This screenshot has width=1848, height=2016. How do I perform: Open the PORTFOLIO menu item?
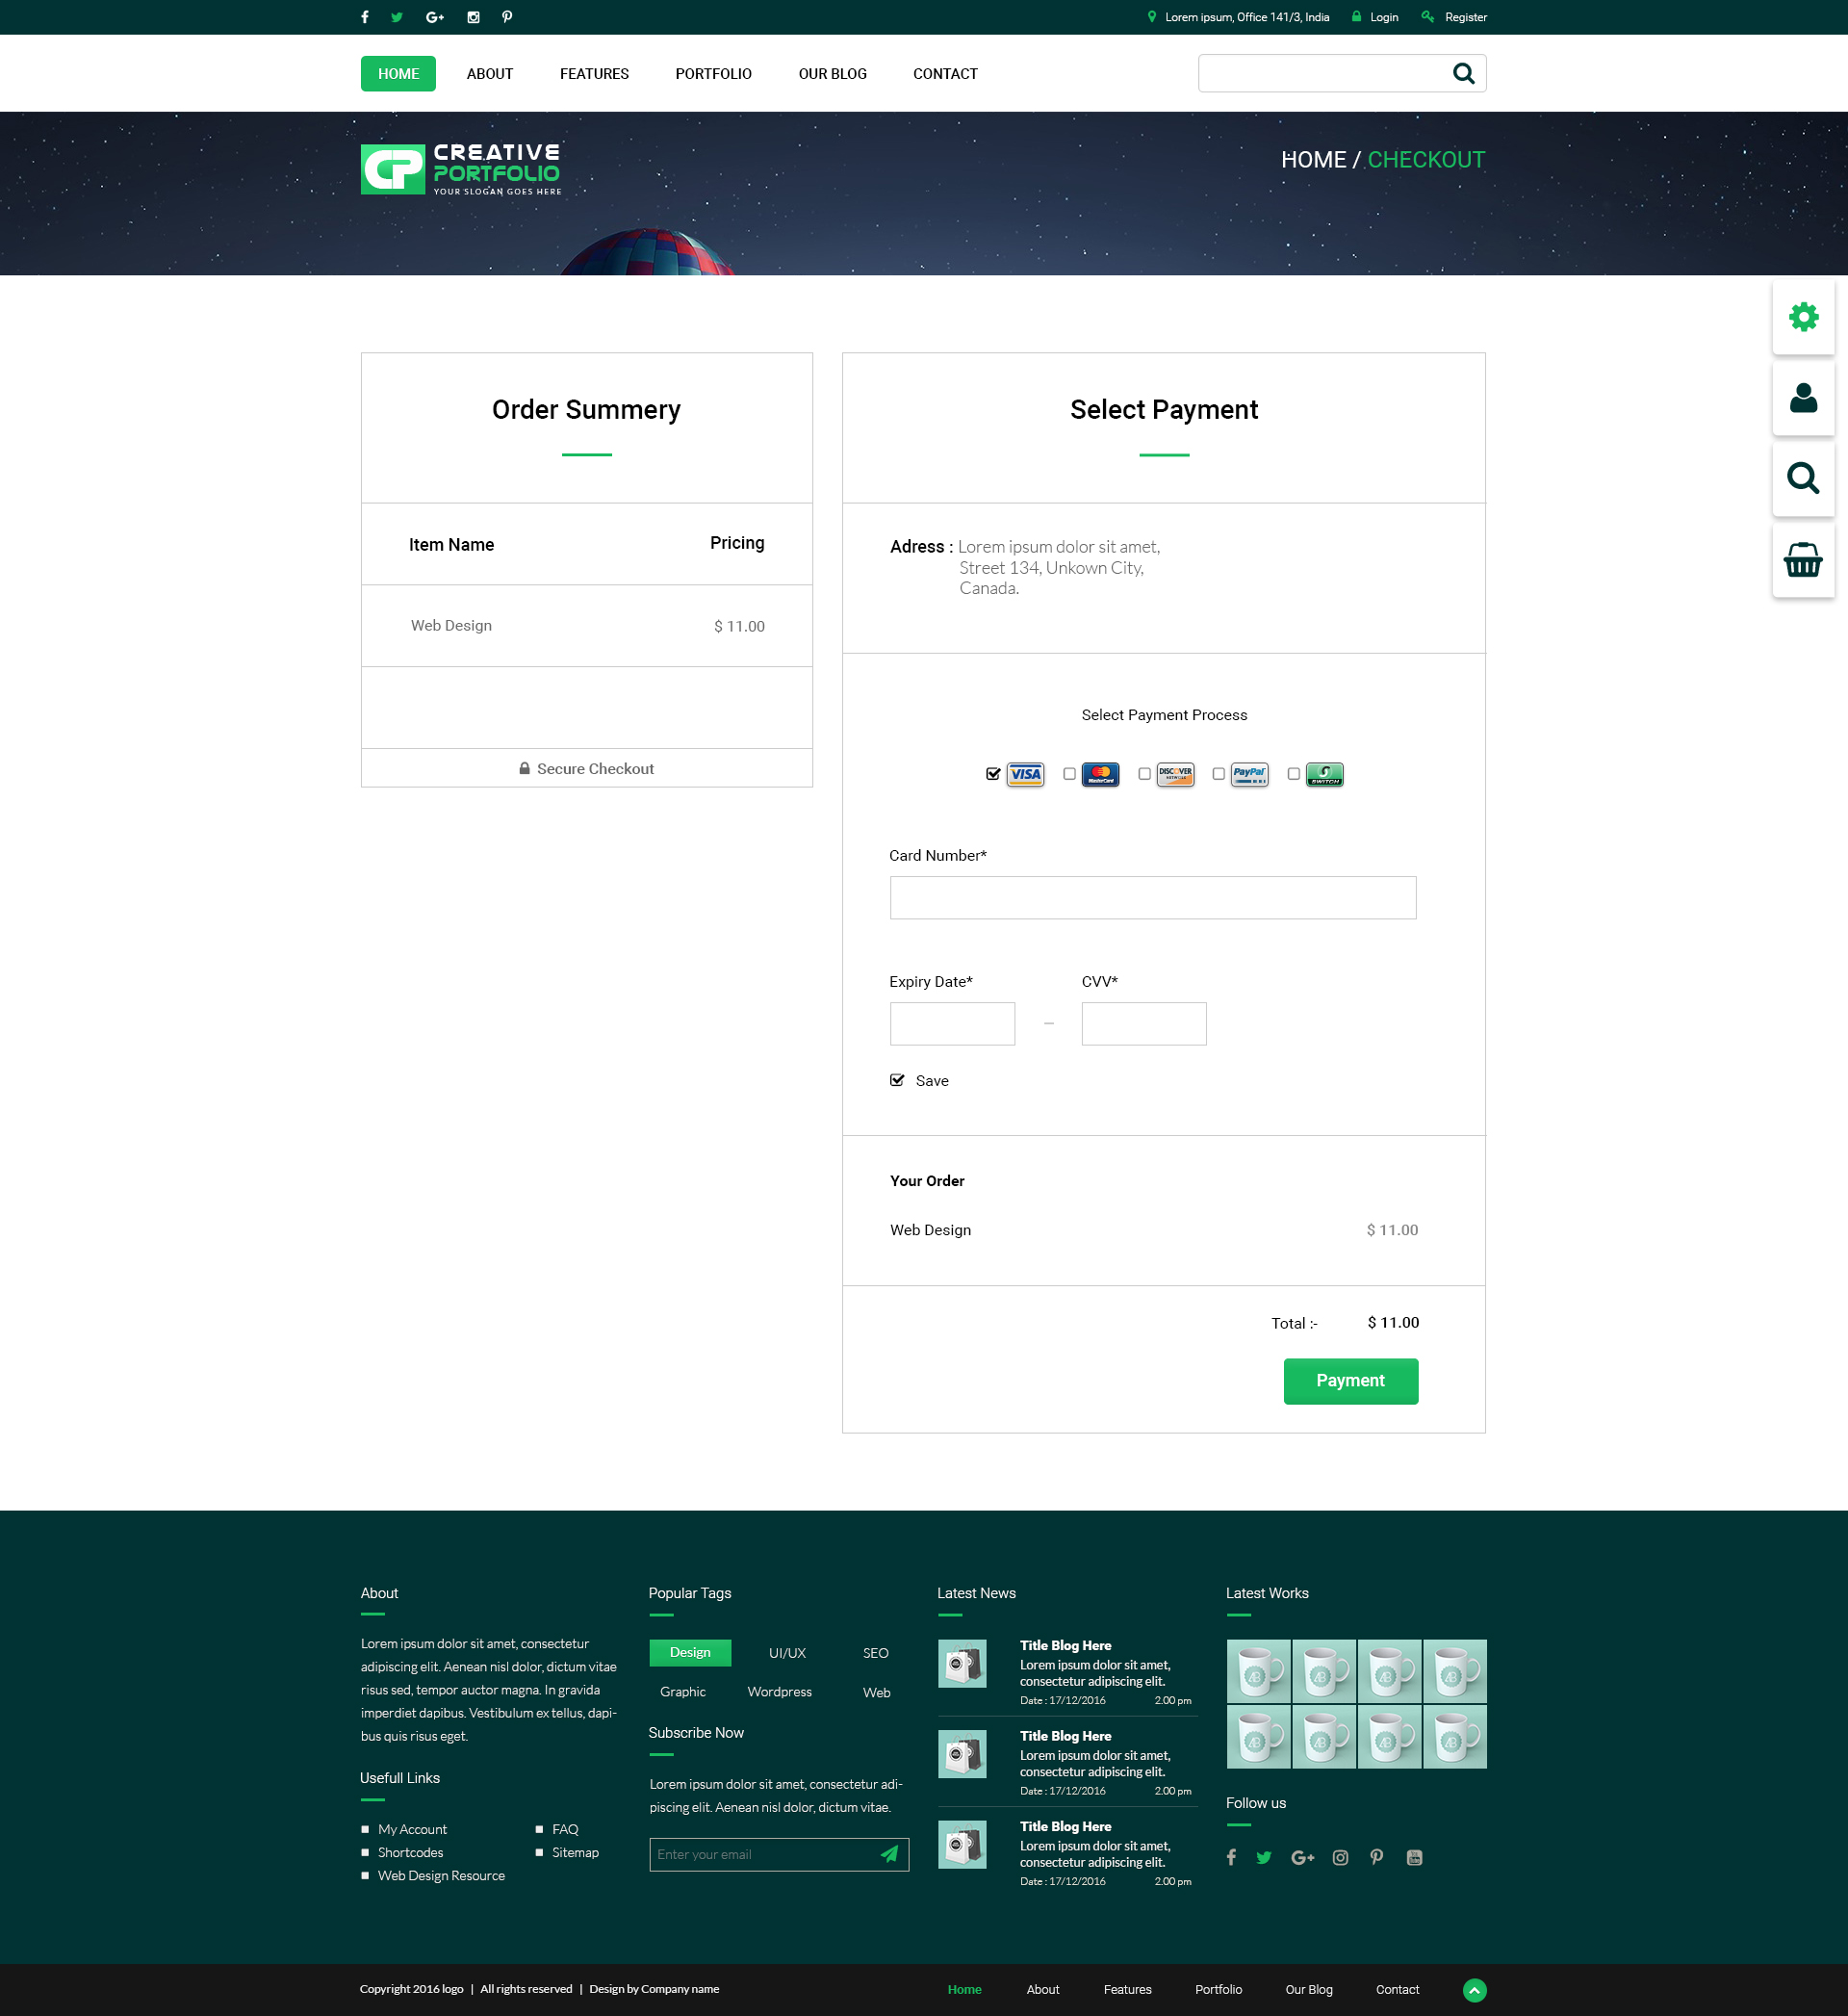(x=713, y=74)
